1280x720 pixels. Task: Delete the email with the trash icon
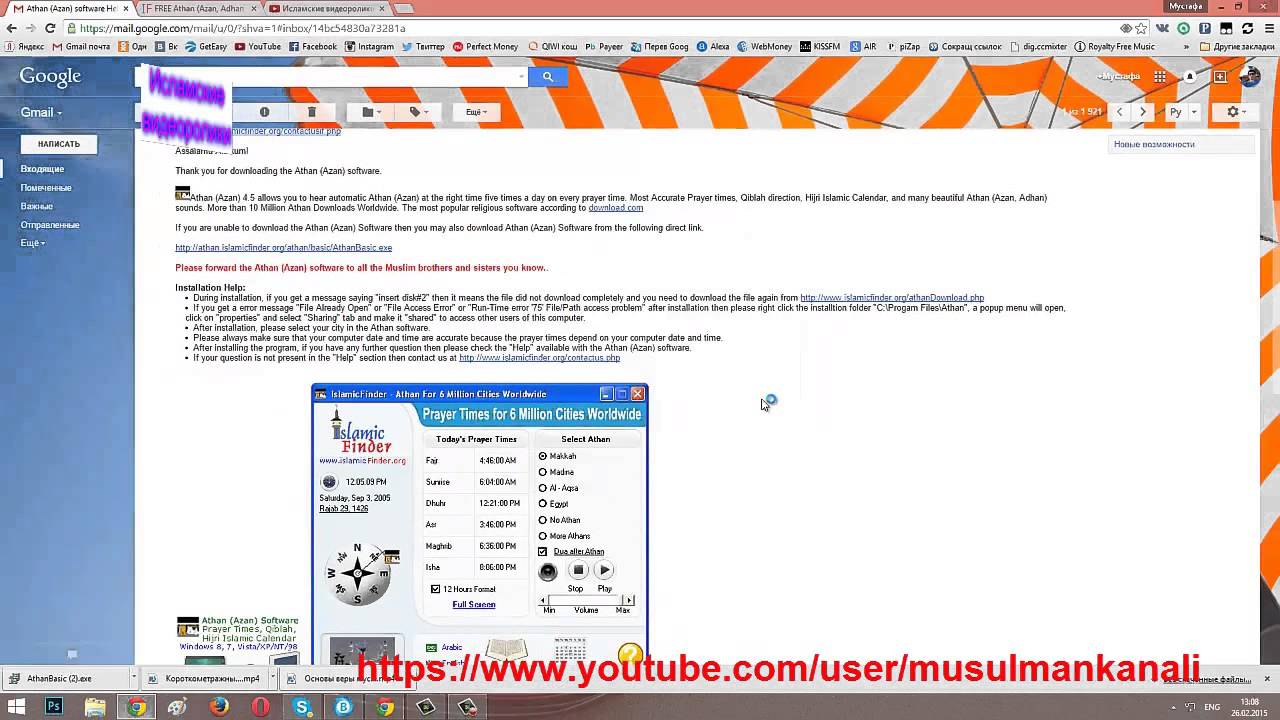tap(311, 112)
